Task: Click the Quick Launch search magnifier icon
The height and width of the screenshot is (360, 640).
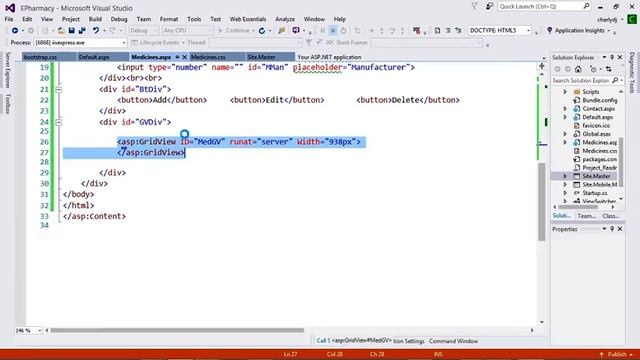Action: (586, 6)
